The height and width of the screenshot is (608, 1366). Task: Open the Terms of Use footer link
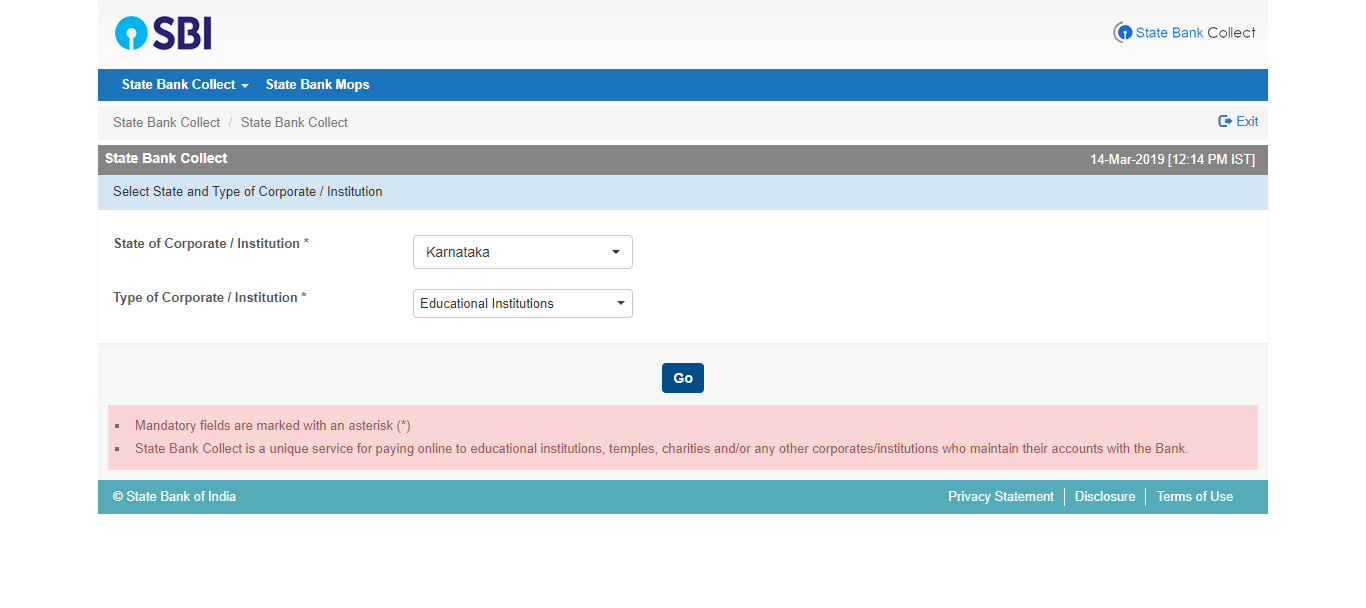coord(1194,497)
